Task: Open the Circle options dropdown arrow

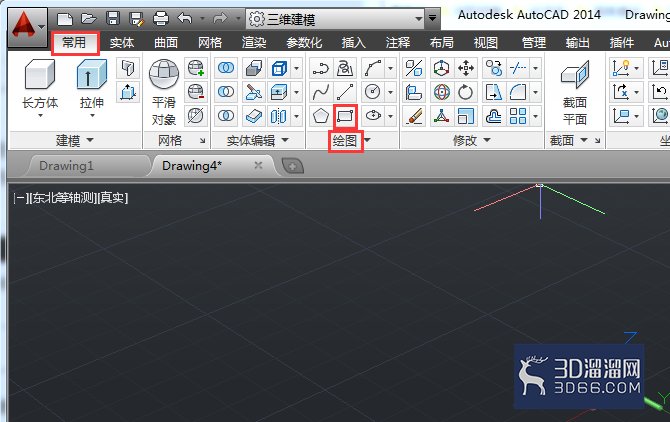Action: pyautogui.click(x=390, y=91)
